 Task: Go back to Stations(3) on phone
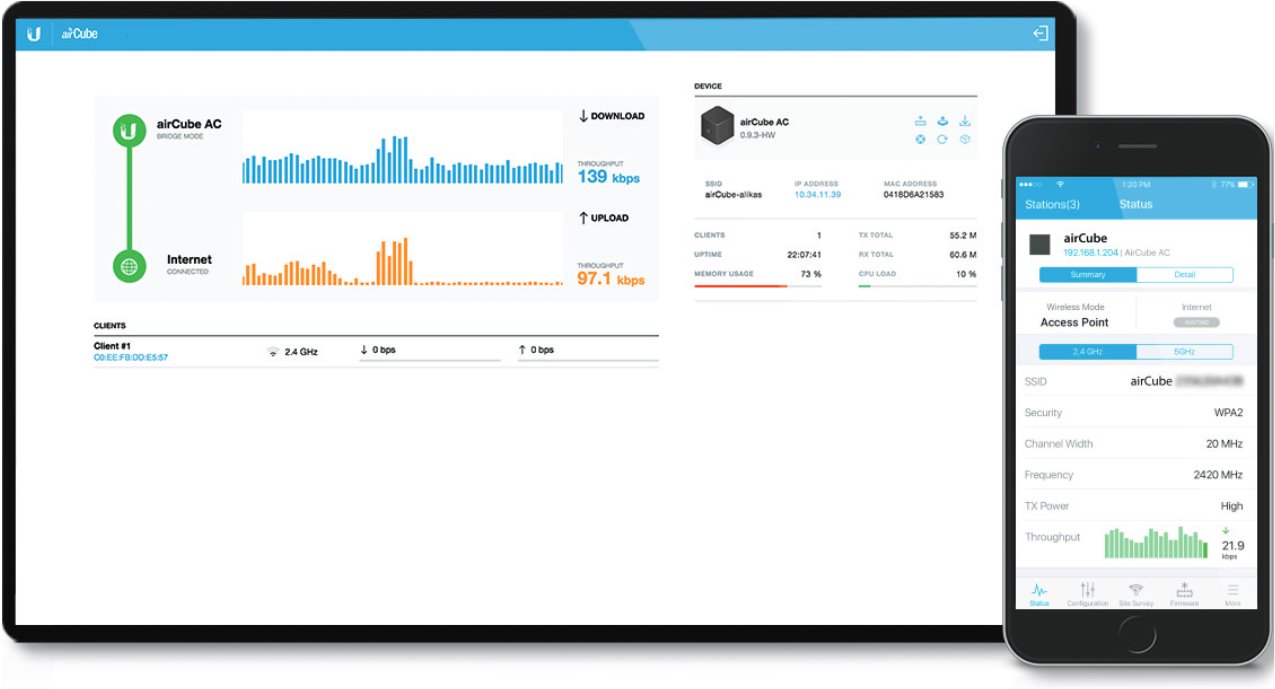tap(1052, 204)
